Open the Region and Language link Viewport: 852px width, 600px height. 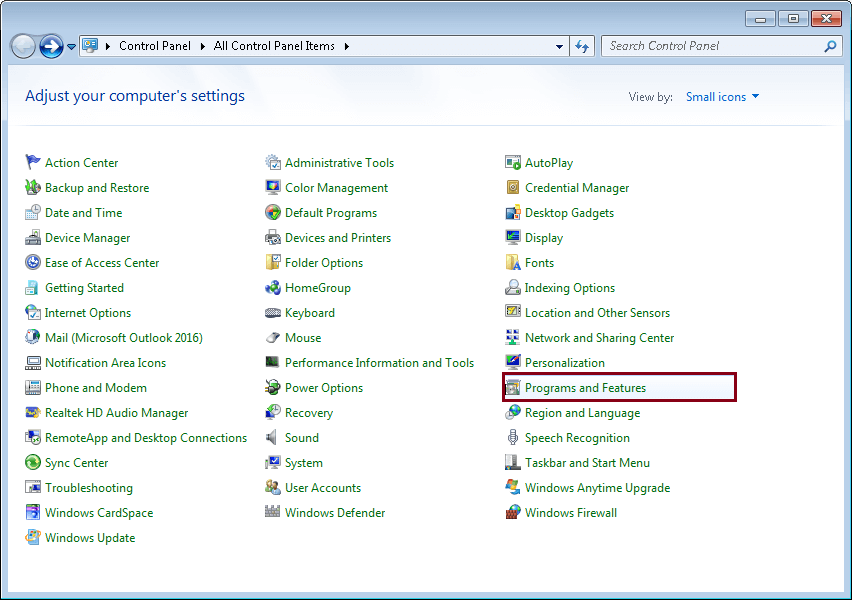582,412
